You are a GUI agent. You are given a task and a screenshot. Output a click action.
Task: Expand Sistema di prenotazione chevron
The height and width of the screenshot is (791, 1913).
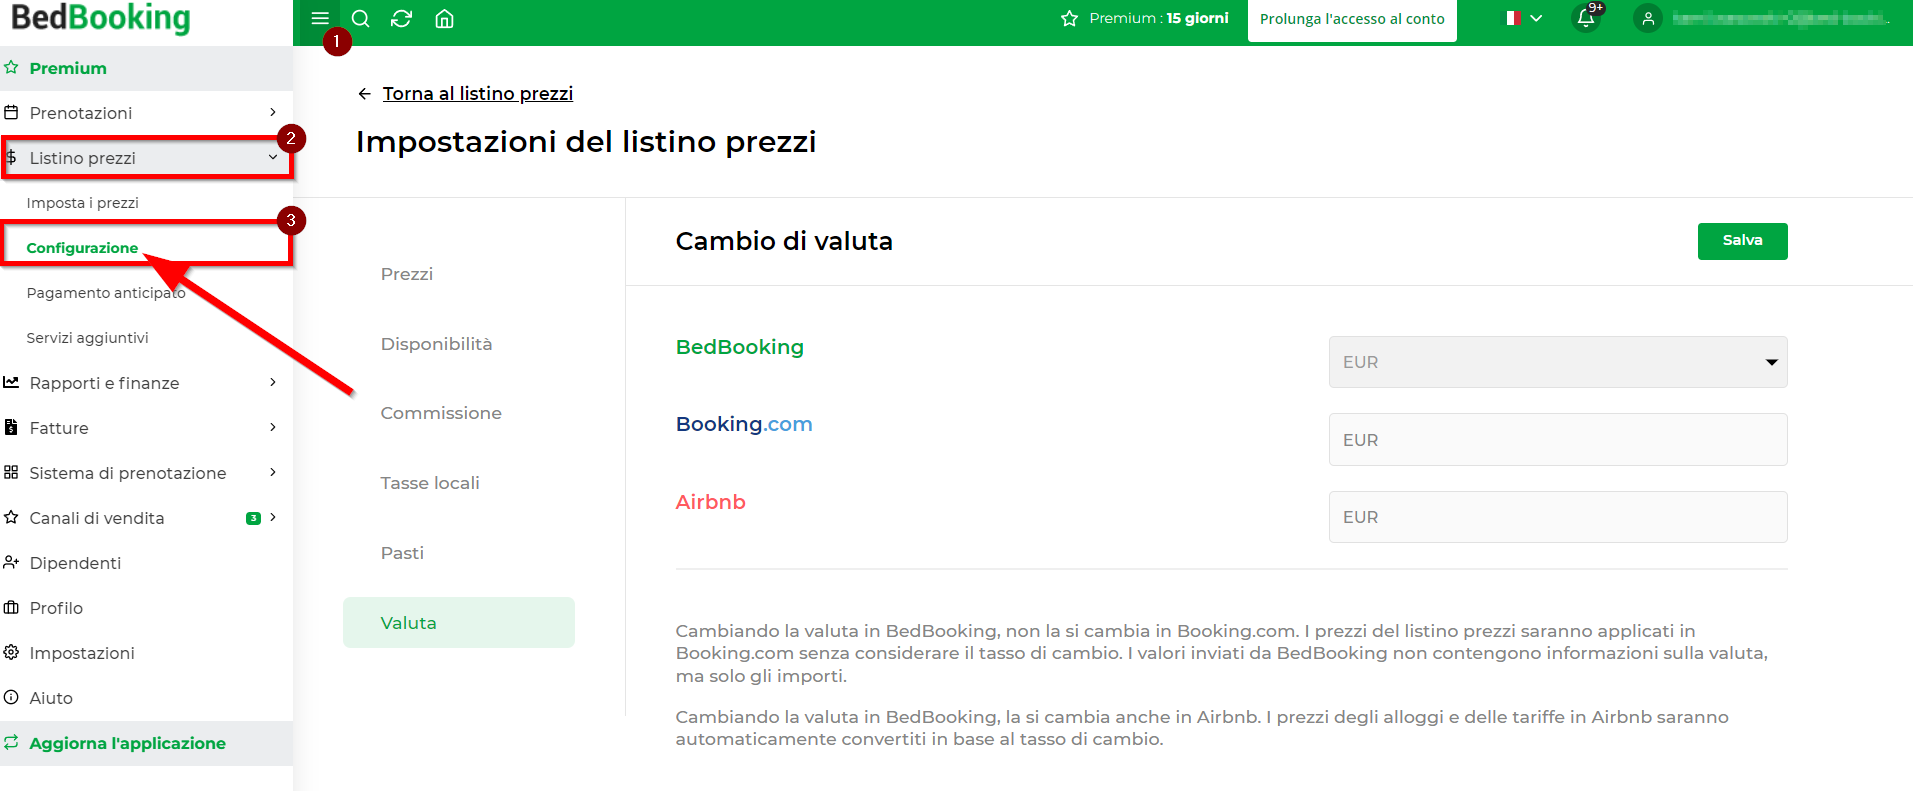[x=273, y=472]
